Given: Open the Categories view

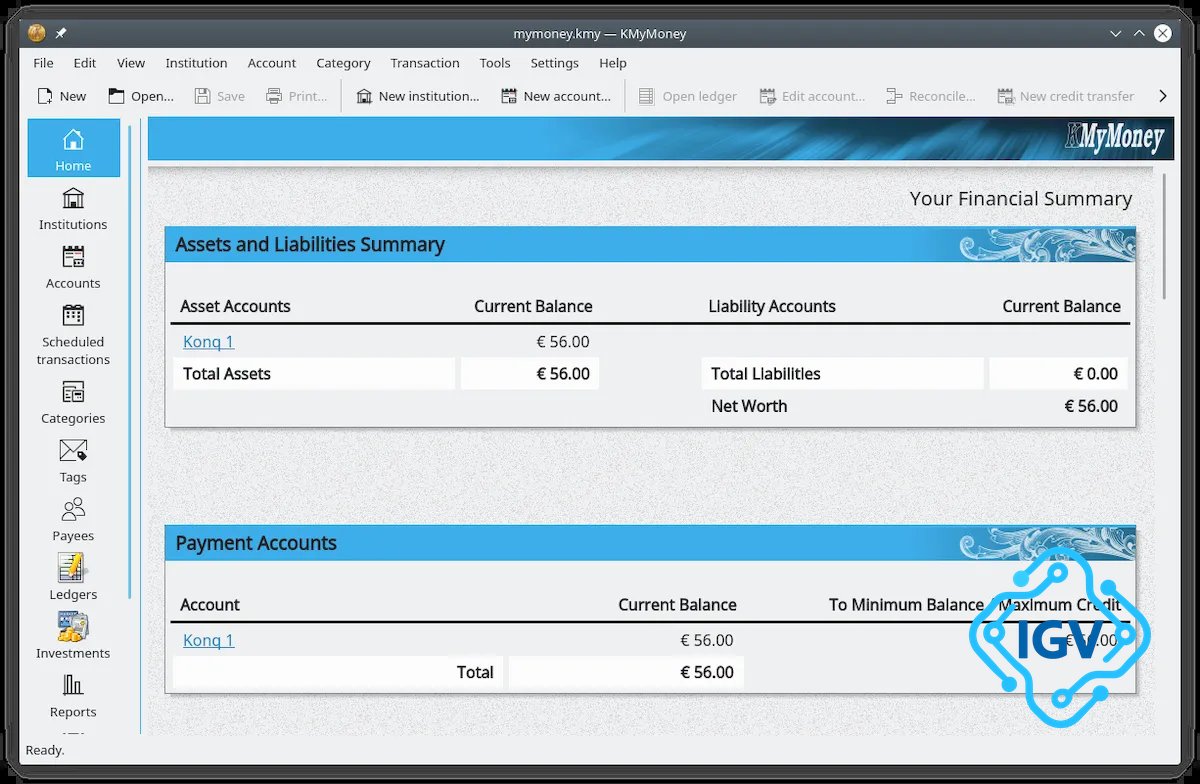Looking at the screenshot, I should coord(73,402).
